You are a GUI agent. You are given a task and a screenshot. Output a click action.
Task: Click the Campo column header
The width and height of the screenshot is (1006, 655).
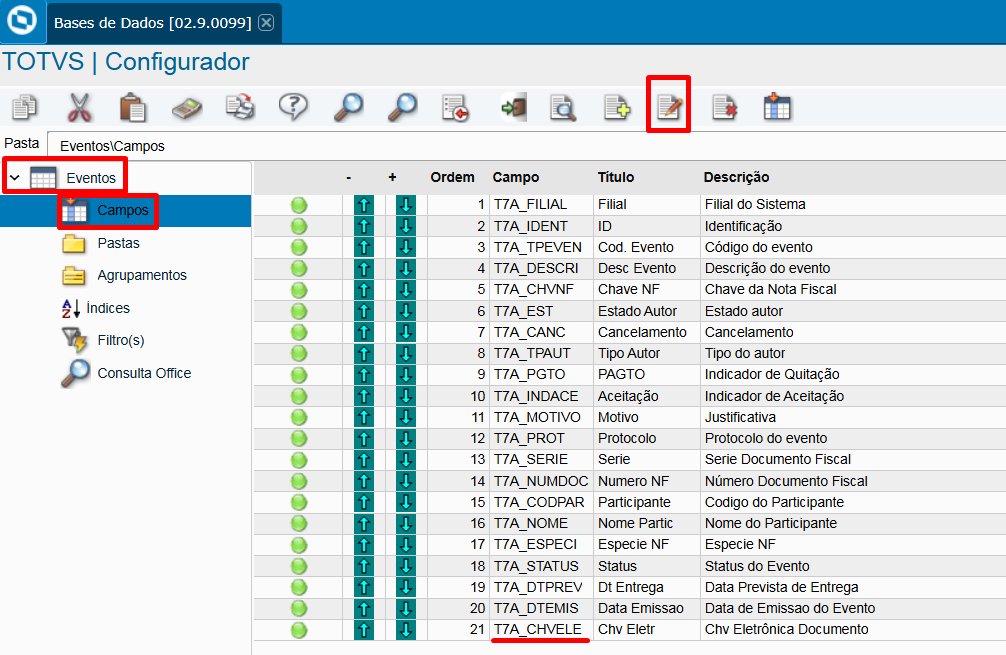(516, 177)
